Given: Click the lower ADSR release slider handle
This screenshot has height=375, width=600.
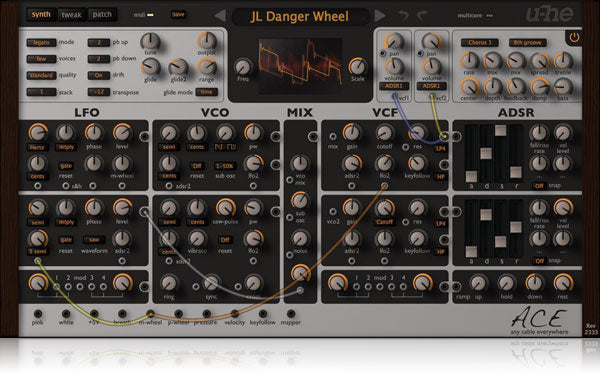Looking at the screenshot, I should click(x=516, y=227).
